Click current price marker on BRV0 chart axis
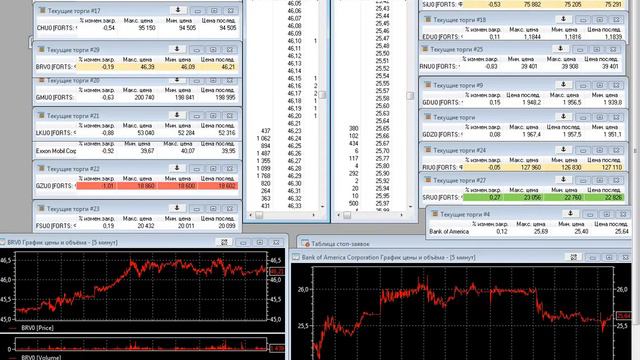This screenshot has width=640, height=360. coord(277,271)
